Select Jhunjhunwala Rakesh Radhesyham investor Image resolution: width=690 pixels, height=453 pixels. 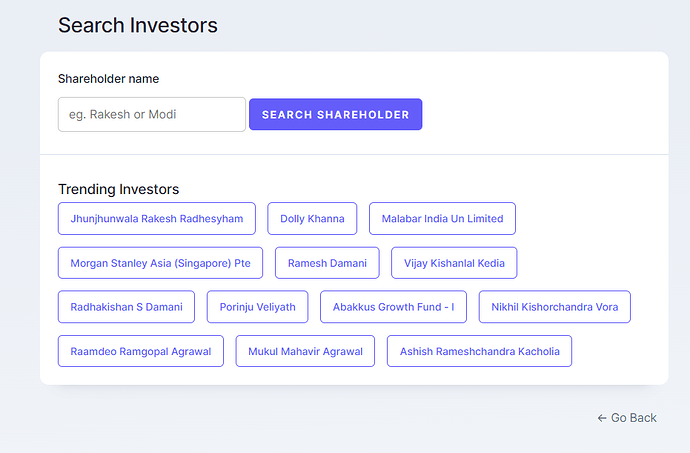tap(157, 218)
